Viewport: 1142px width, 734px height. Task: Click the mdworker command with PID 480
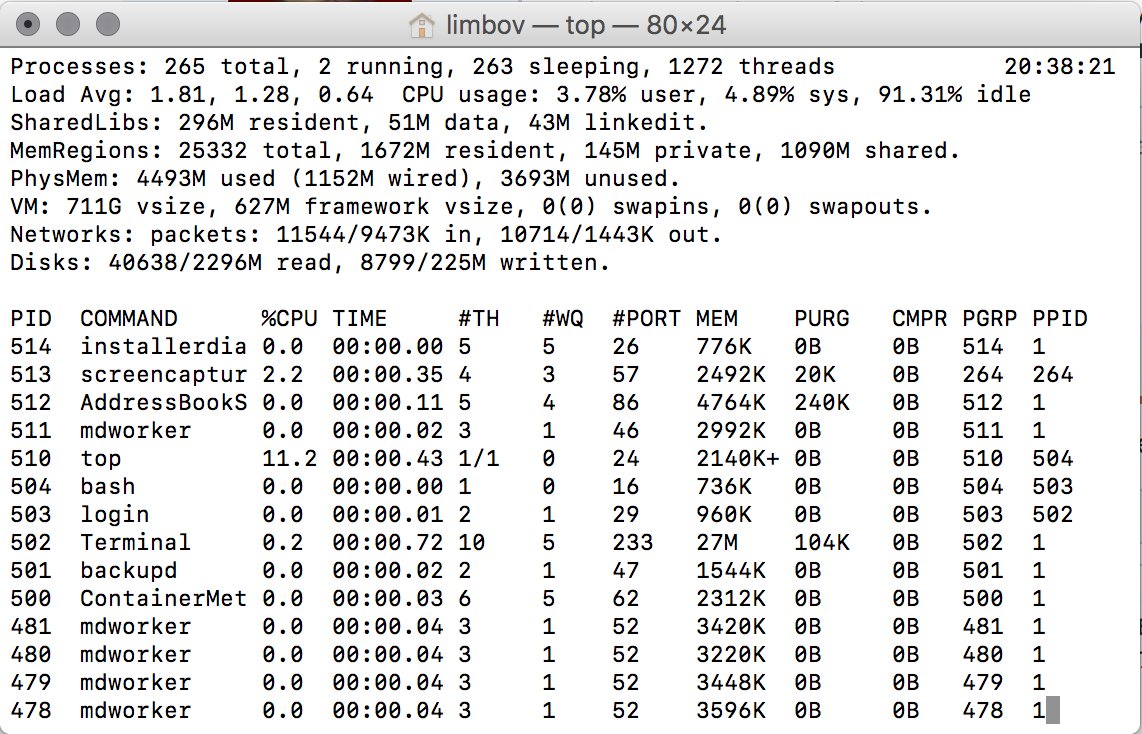tap(135, 655)
